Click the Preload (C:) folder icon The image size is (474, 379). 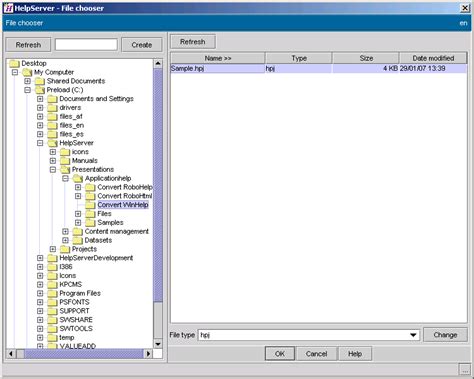pyautogui.click(x=40, y=90)
